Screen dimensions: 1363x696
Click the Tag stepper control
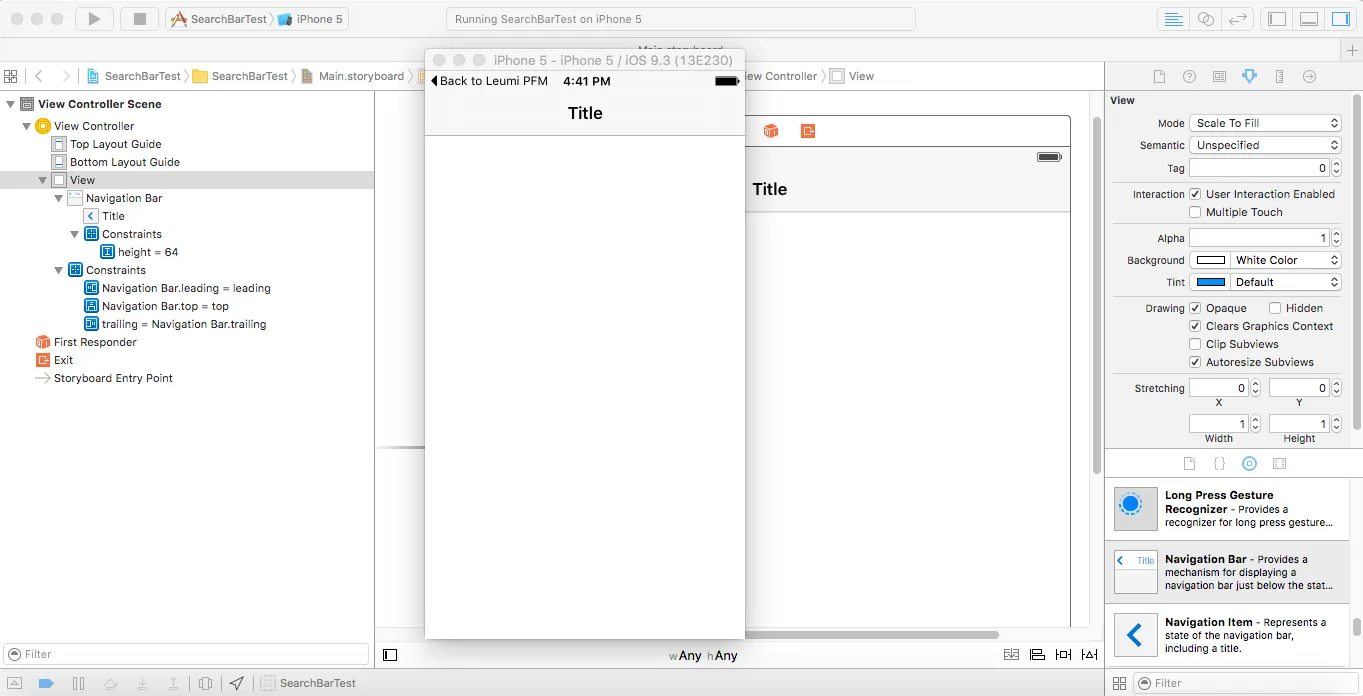pyautogui.click(x=1336, y=168)
